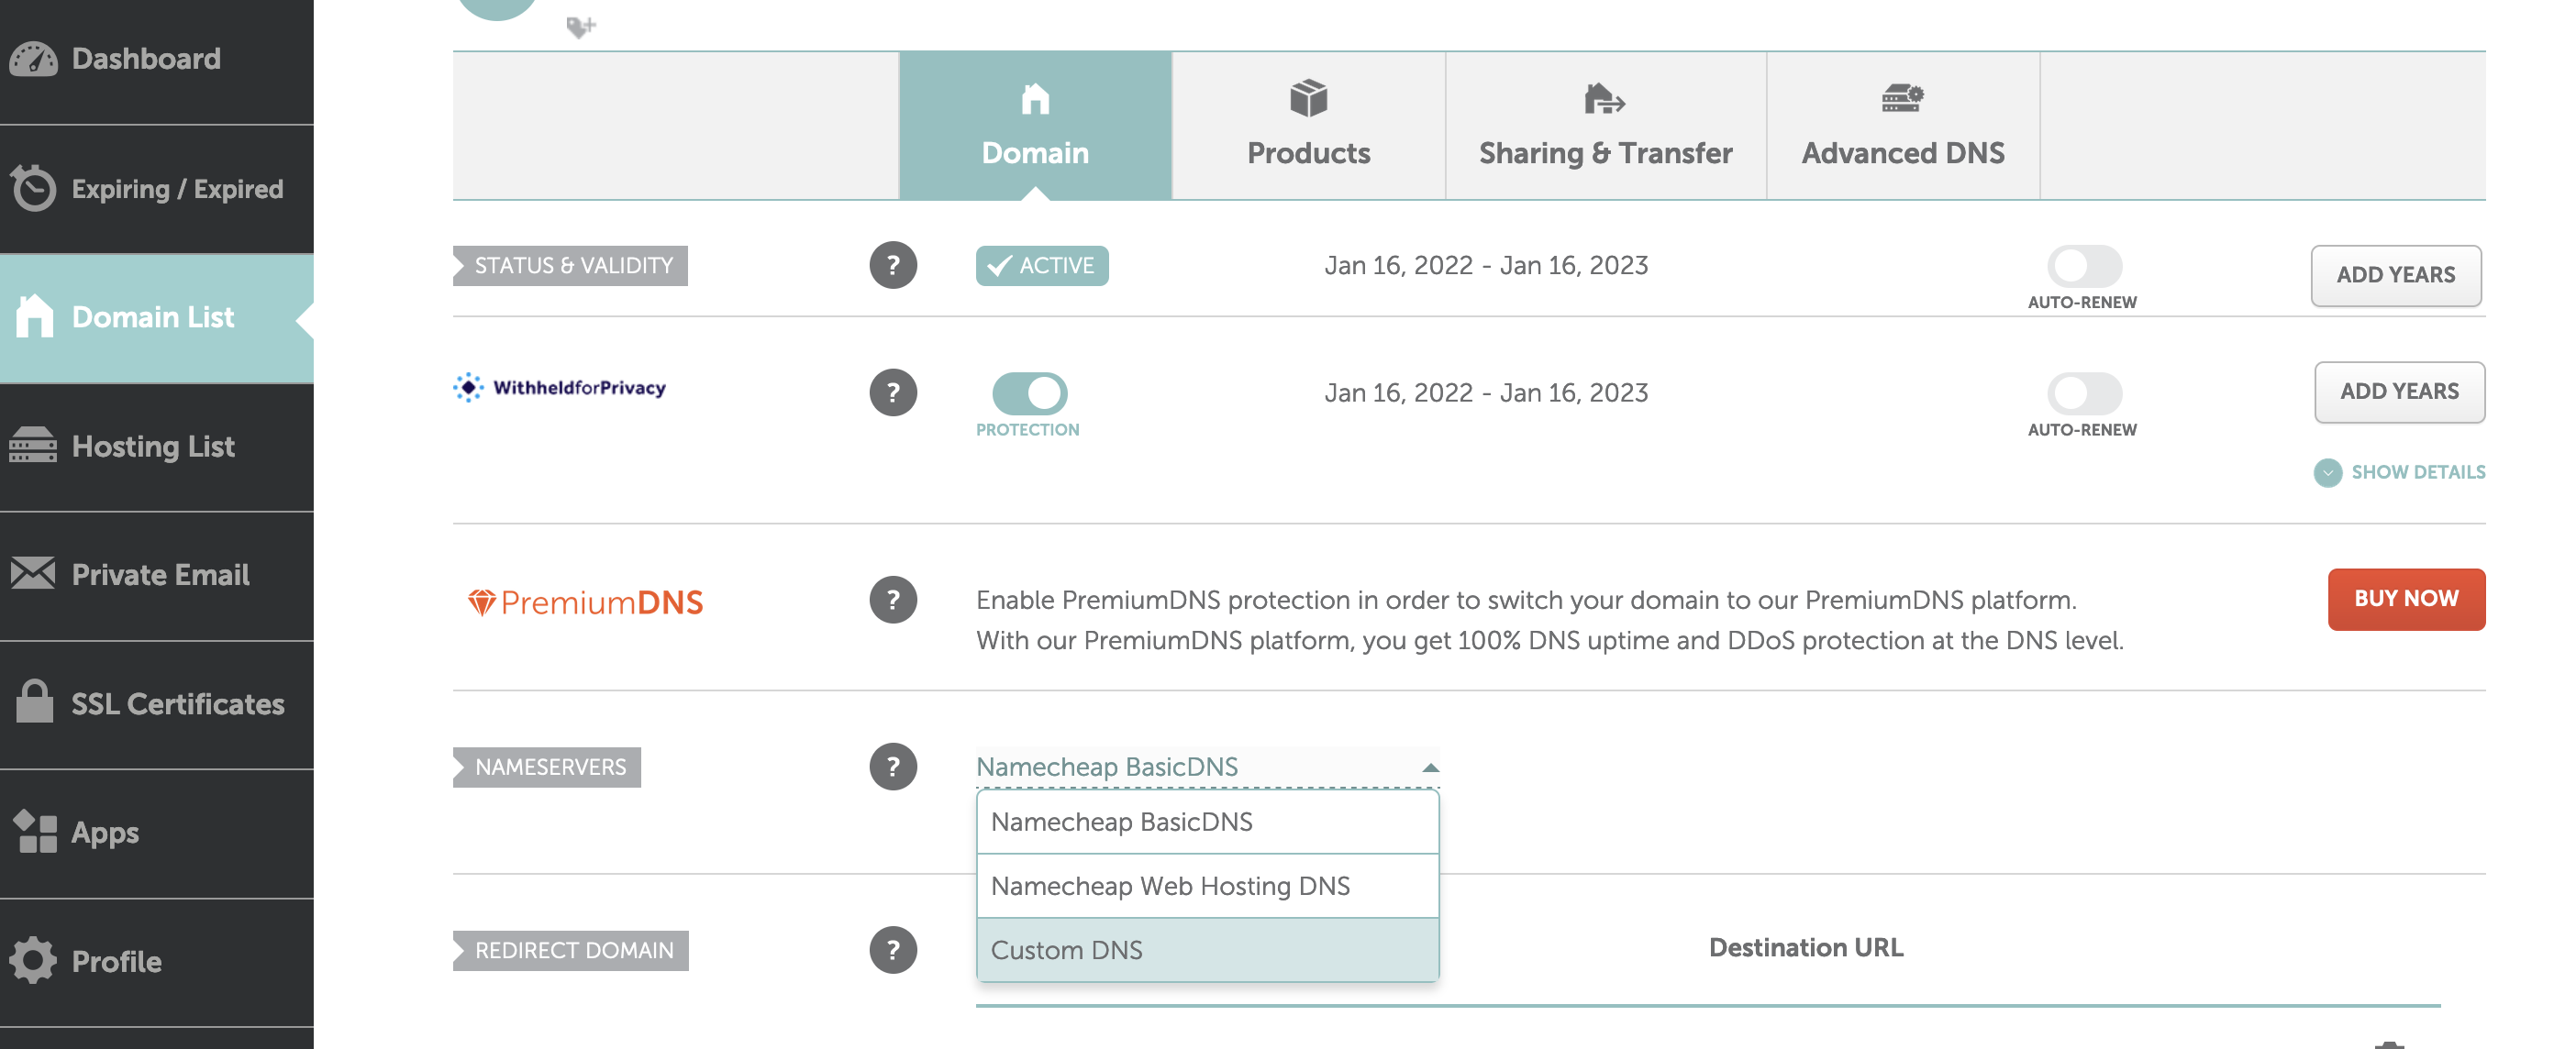Click Add Years for WithheldforPrivacy
This screenshot has width=2576, height=1049.
click(x=2399, y=392)
